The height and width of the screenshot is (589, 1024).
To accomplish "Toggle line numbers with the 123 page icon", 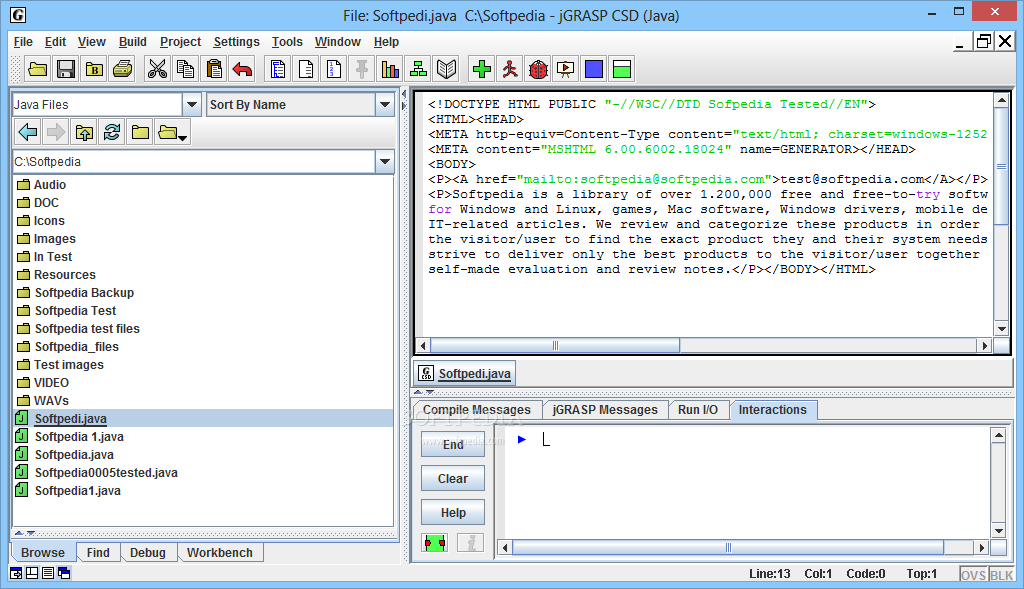I will click(334, 69).
